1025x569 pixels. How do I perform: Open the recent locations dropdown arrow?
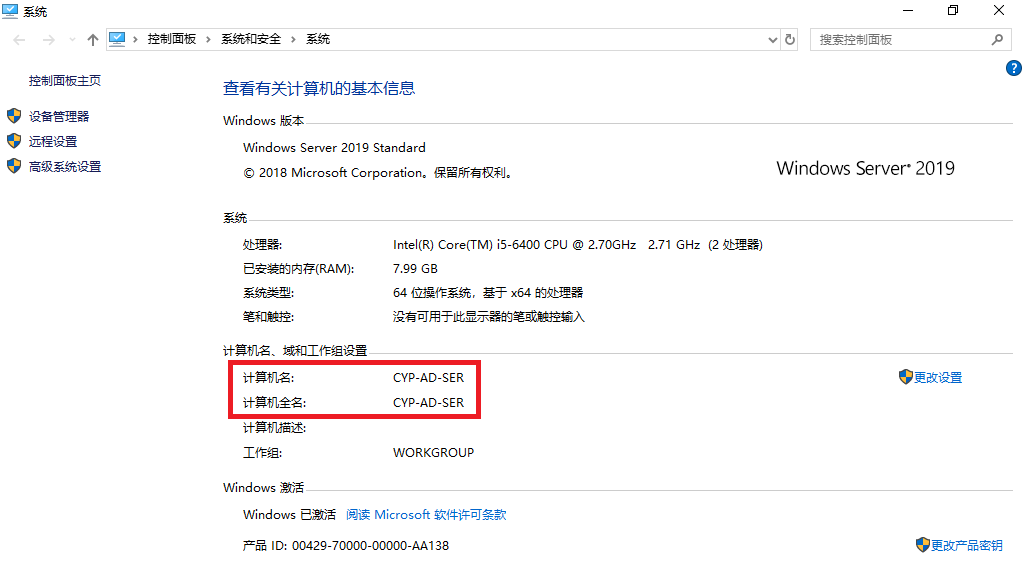coord(72,40)
